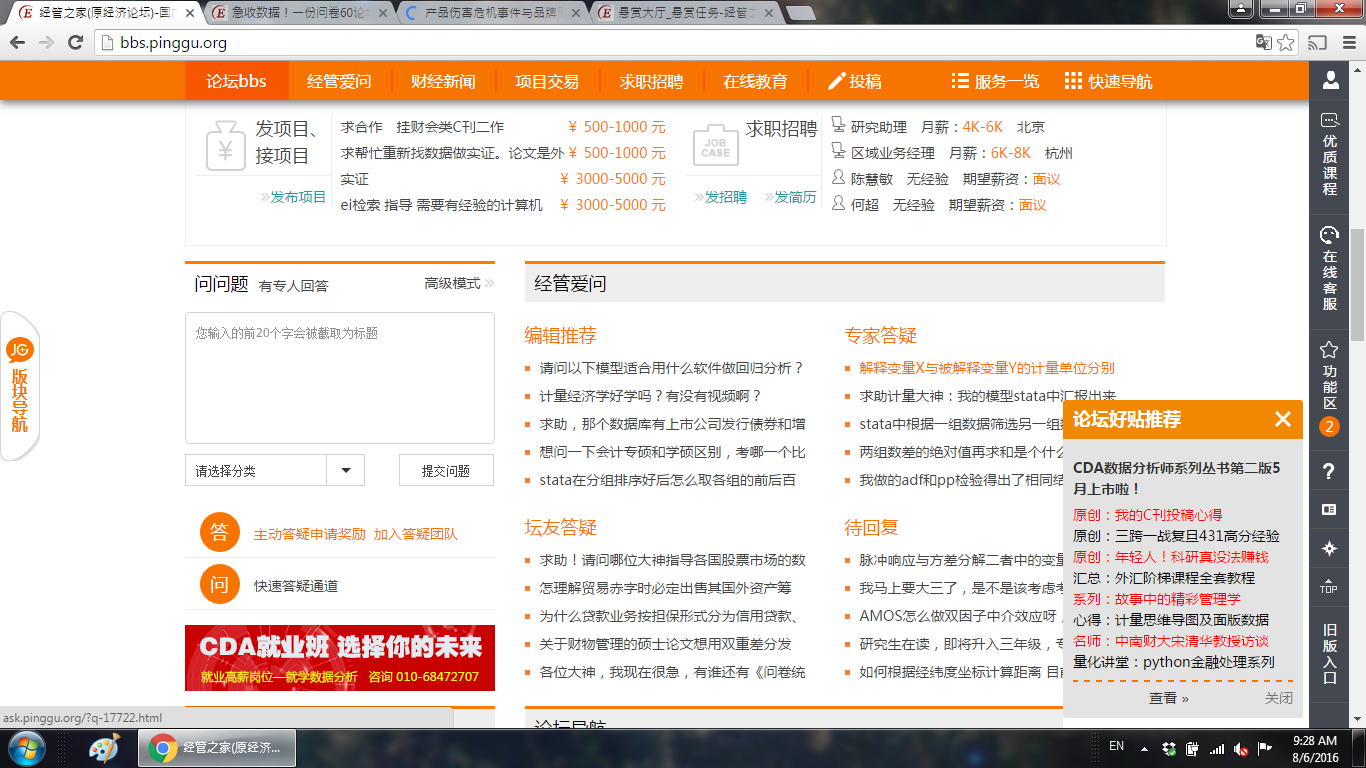Image resolution: width=1366 pixels, height=768 pixels.
Task: Open the 服务一览 dropdown menu
Action: [995, 82]
